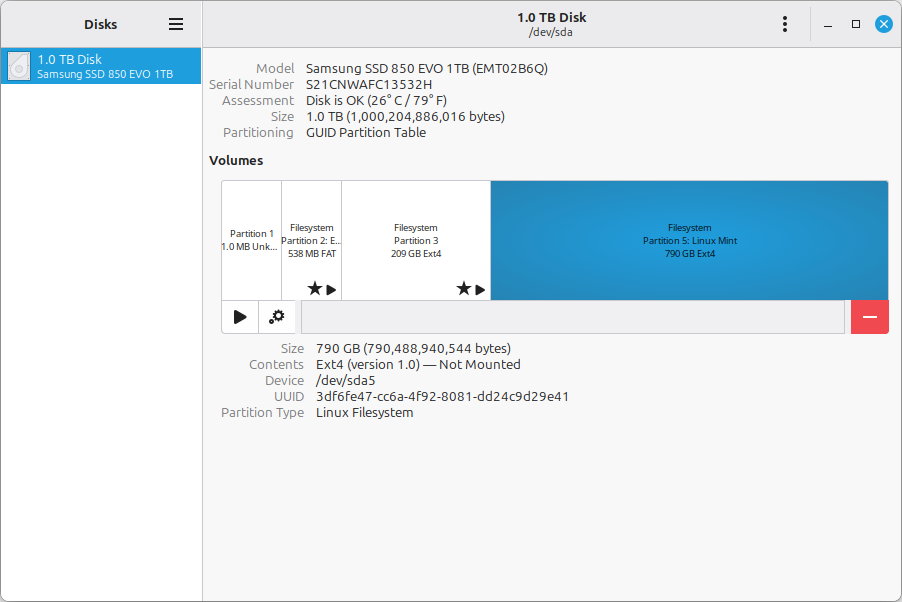Open the Disks hamburger application menu
Image resolution: width=902 pixels, height=602 pixels.
[x=176, y=24]
